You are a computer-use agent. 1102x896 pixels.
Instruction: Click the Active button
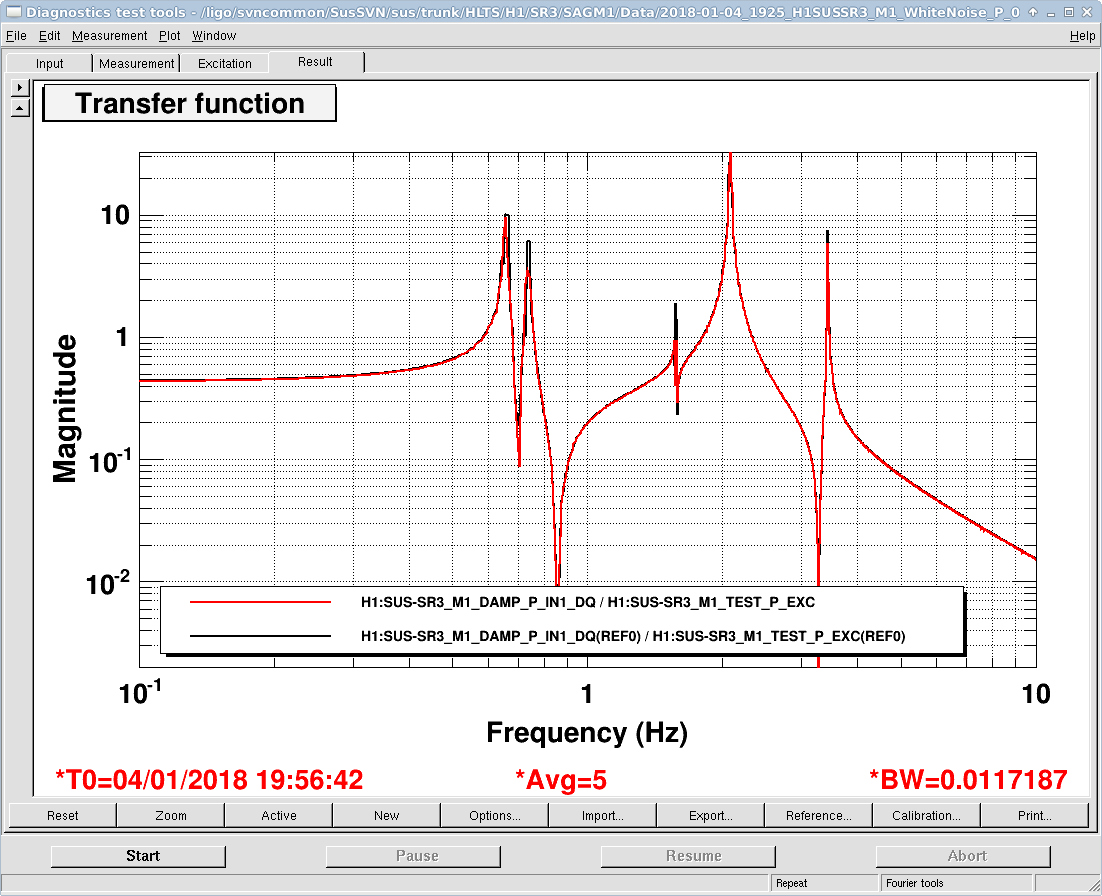(x=279, y=815)
